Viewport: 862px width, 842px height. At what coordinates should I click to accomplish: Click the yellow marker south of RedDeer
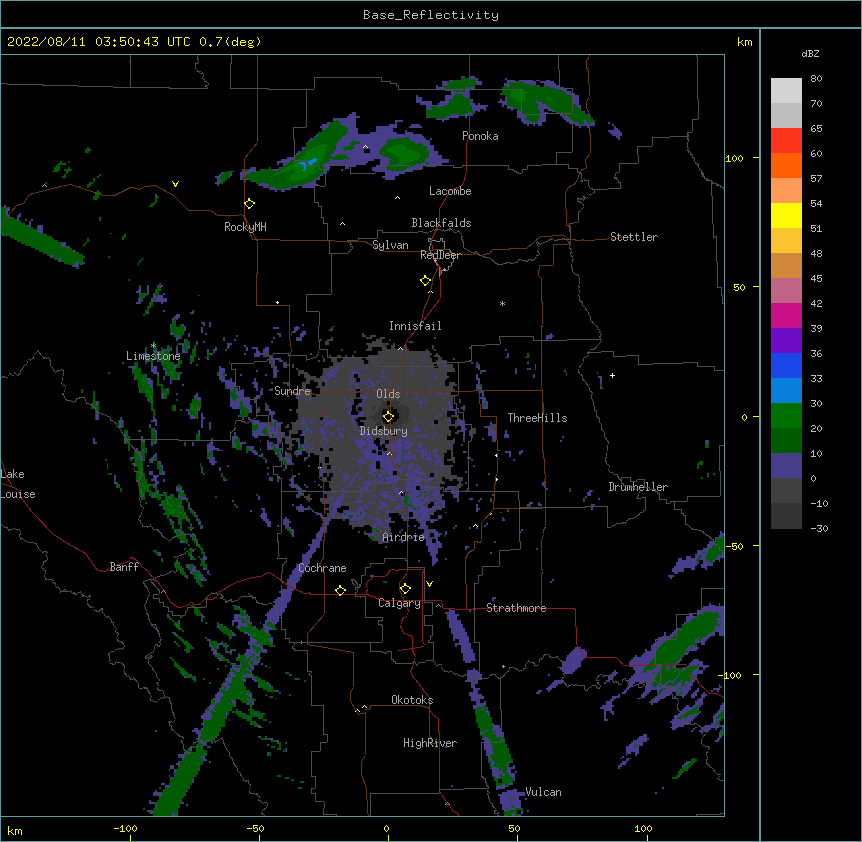[x=425, y=281]
